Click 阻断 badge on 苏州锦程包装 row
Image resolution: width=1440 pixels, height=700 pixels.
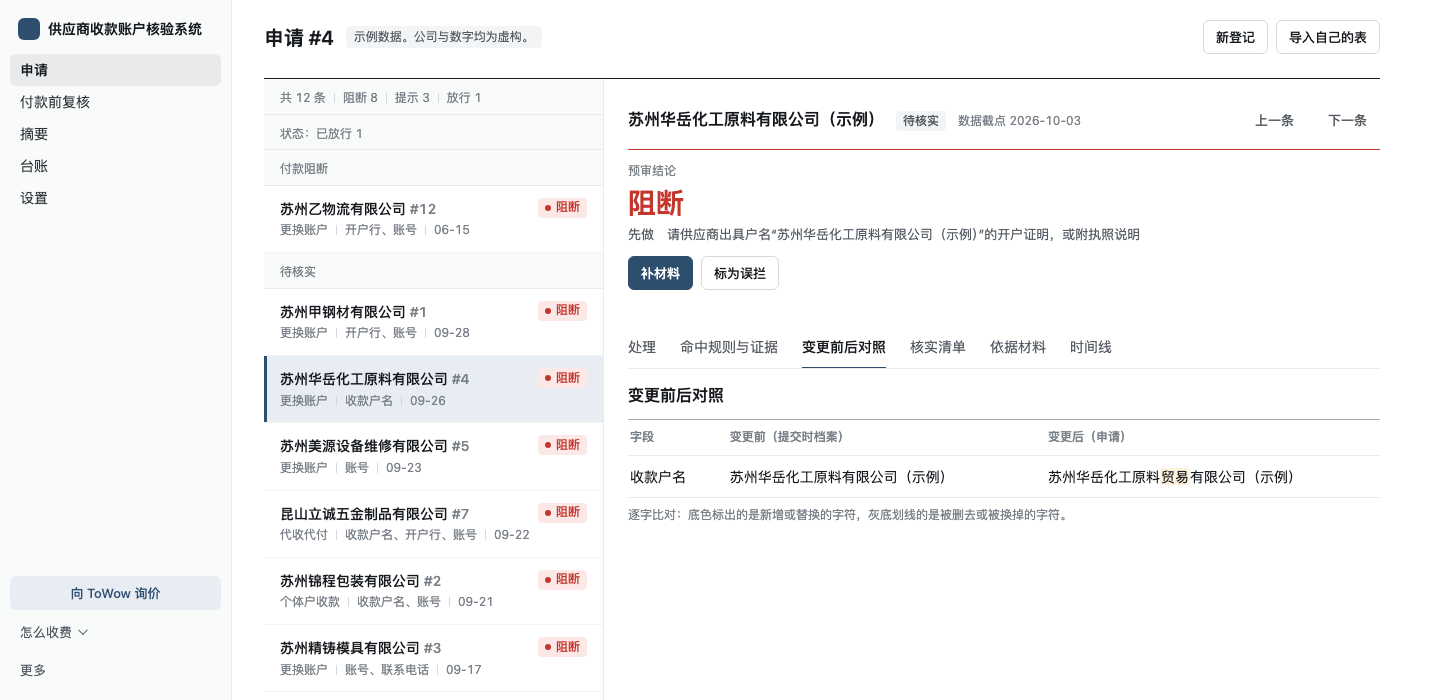[x=562, y=580]
